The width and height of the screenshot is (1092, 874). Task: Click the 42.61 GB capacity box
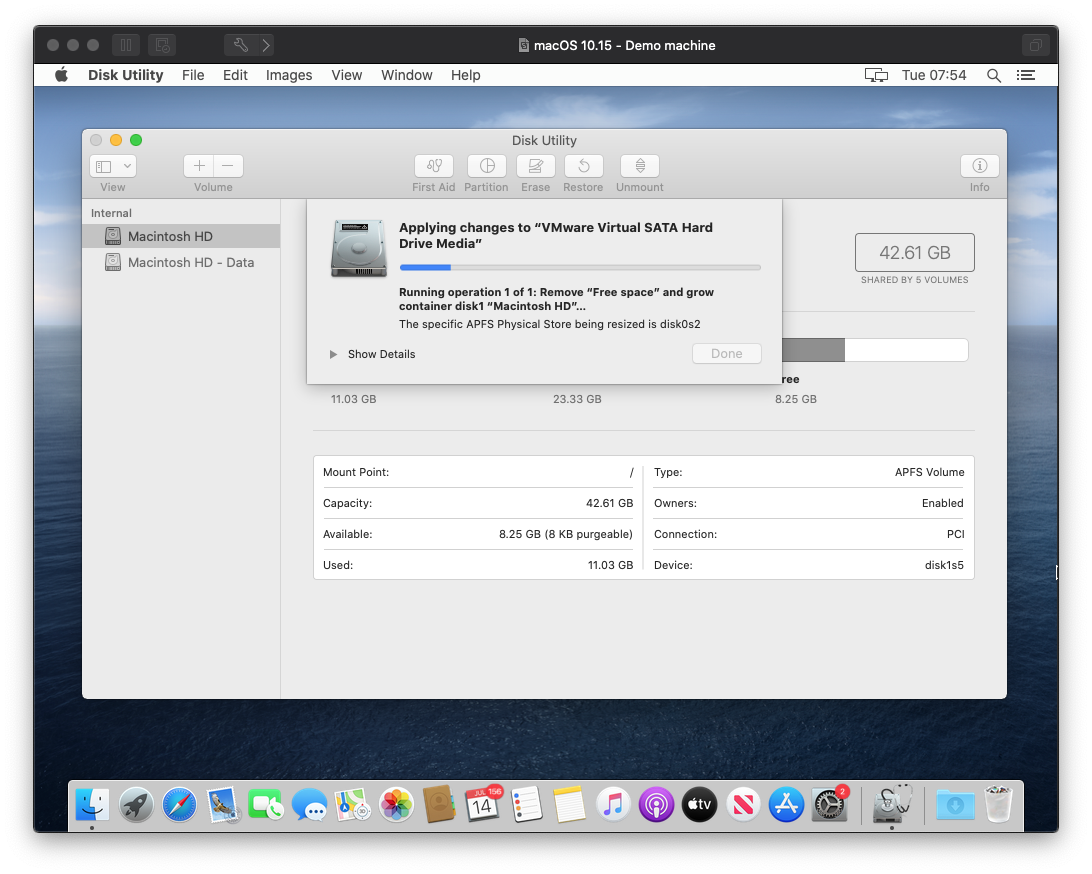[x=914, y=252]
